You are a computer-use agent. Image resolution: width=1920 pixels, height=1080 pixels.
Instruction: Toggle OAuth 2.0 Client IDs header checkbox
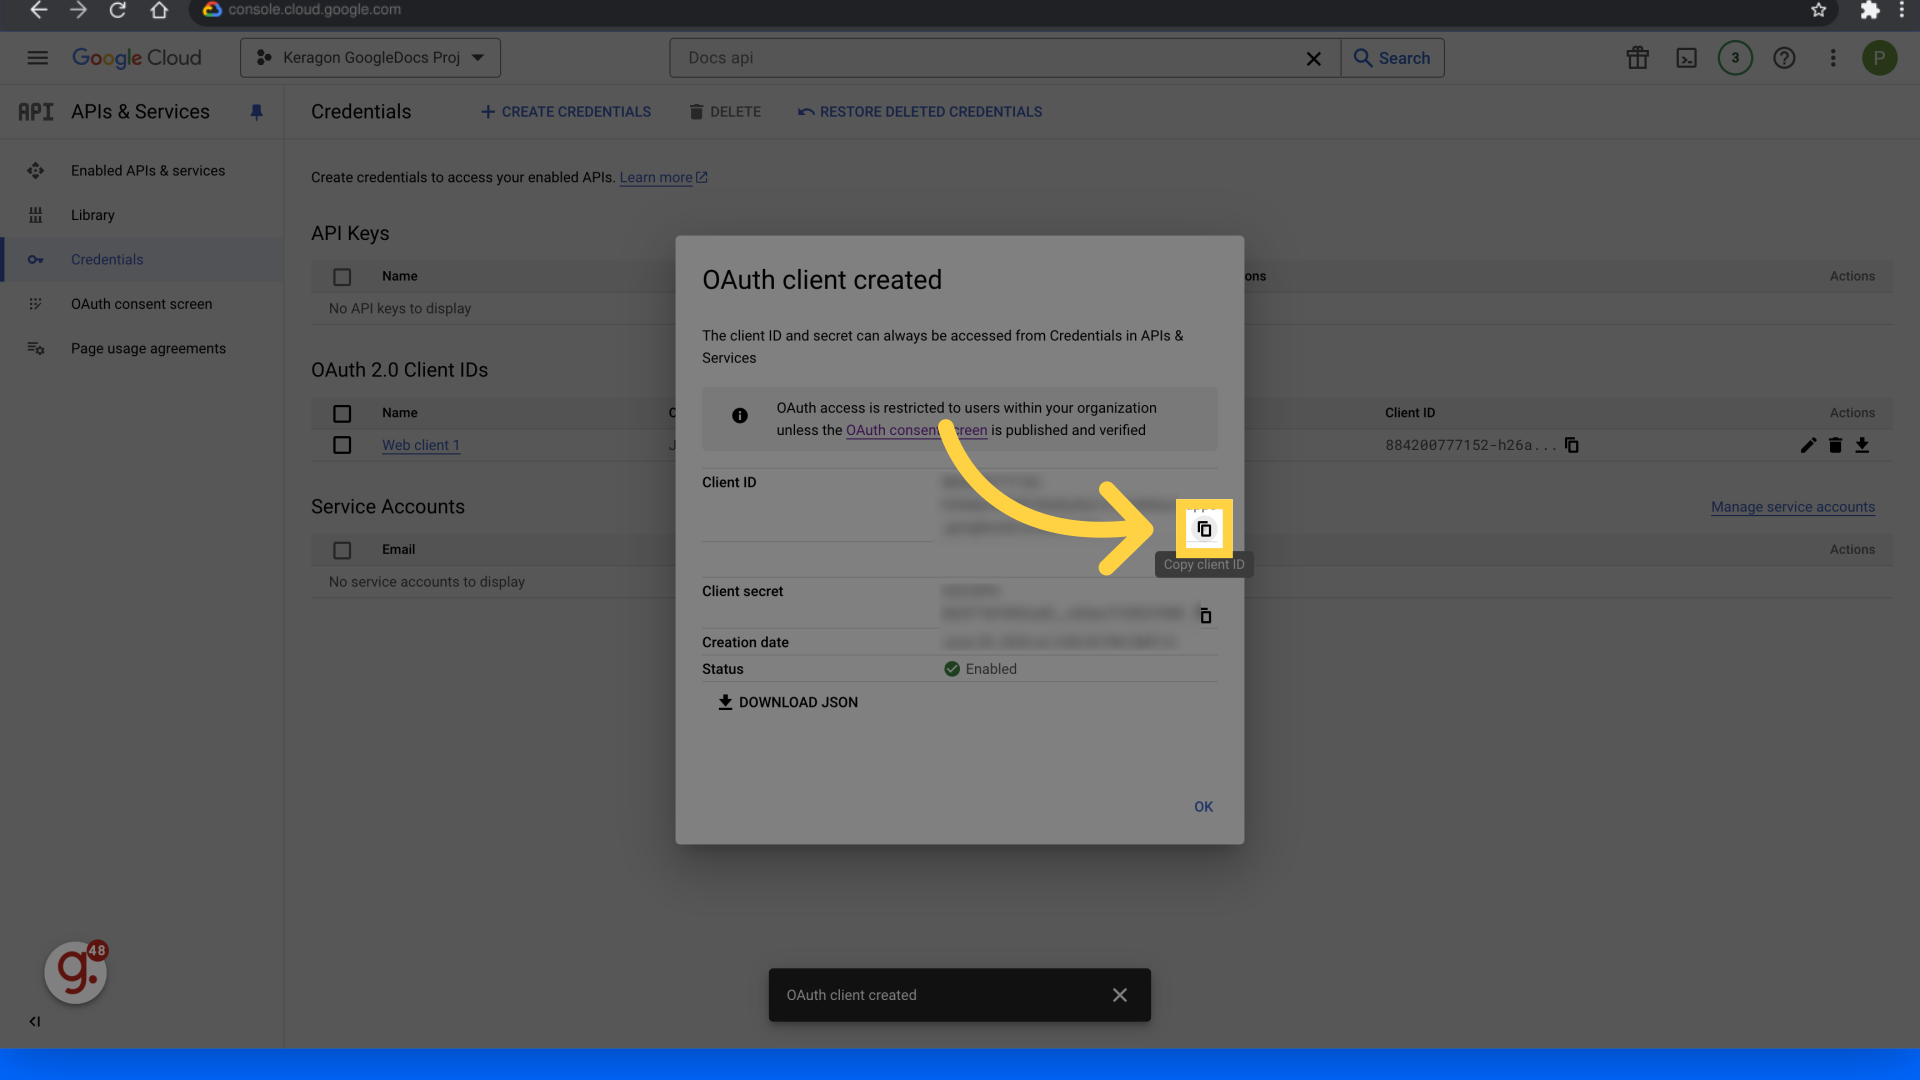[342, 413]
